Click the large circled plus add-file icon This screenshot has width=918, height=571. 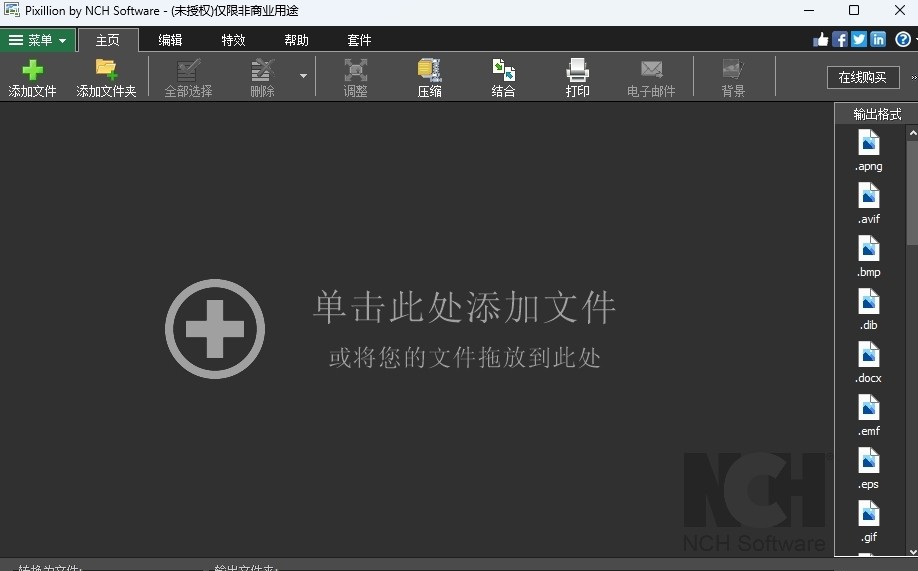tap(215, 329)
